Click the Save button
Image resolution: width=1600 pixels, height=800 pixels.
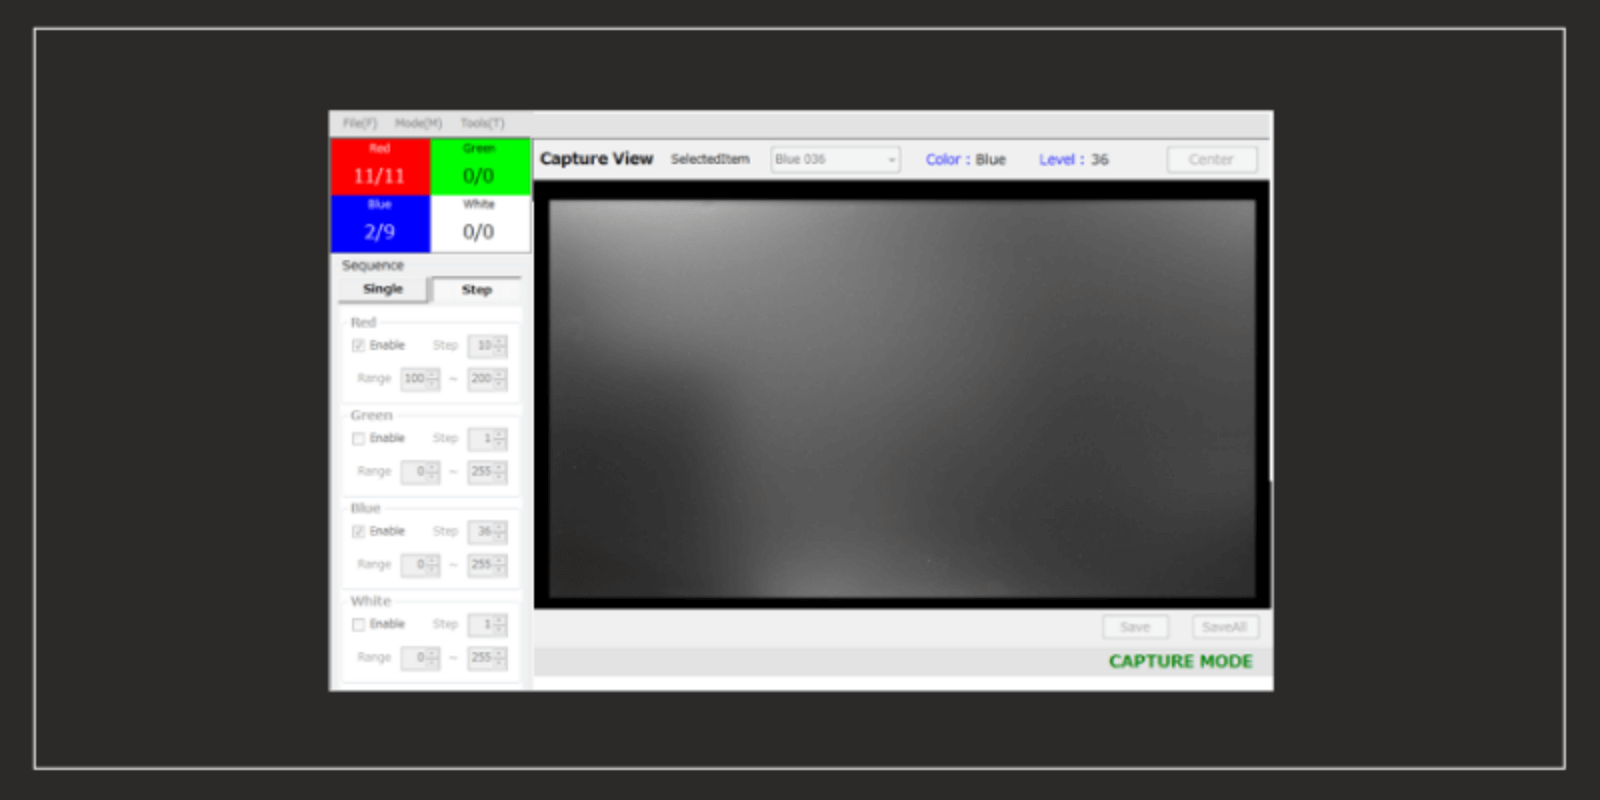click(1135, 627)
